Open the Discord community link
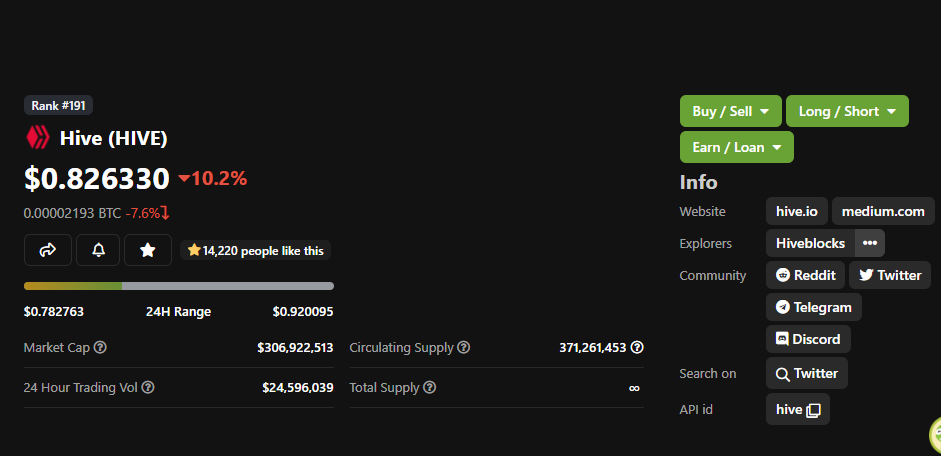The width and height of the screenshot is (941, 456). tap(808, 339)
